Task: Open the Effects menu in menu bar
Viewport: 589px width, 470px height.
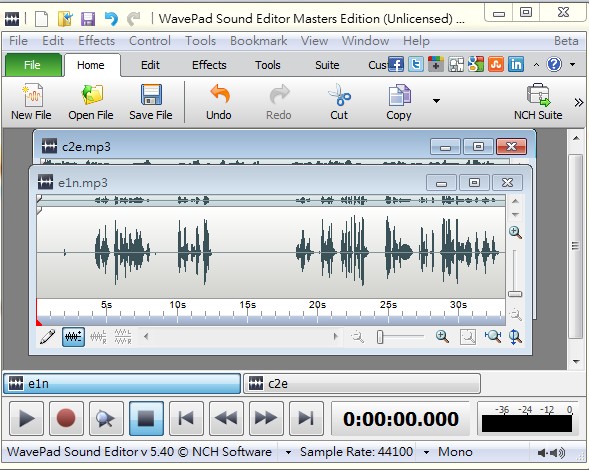Action: [x=97, y=41]
